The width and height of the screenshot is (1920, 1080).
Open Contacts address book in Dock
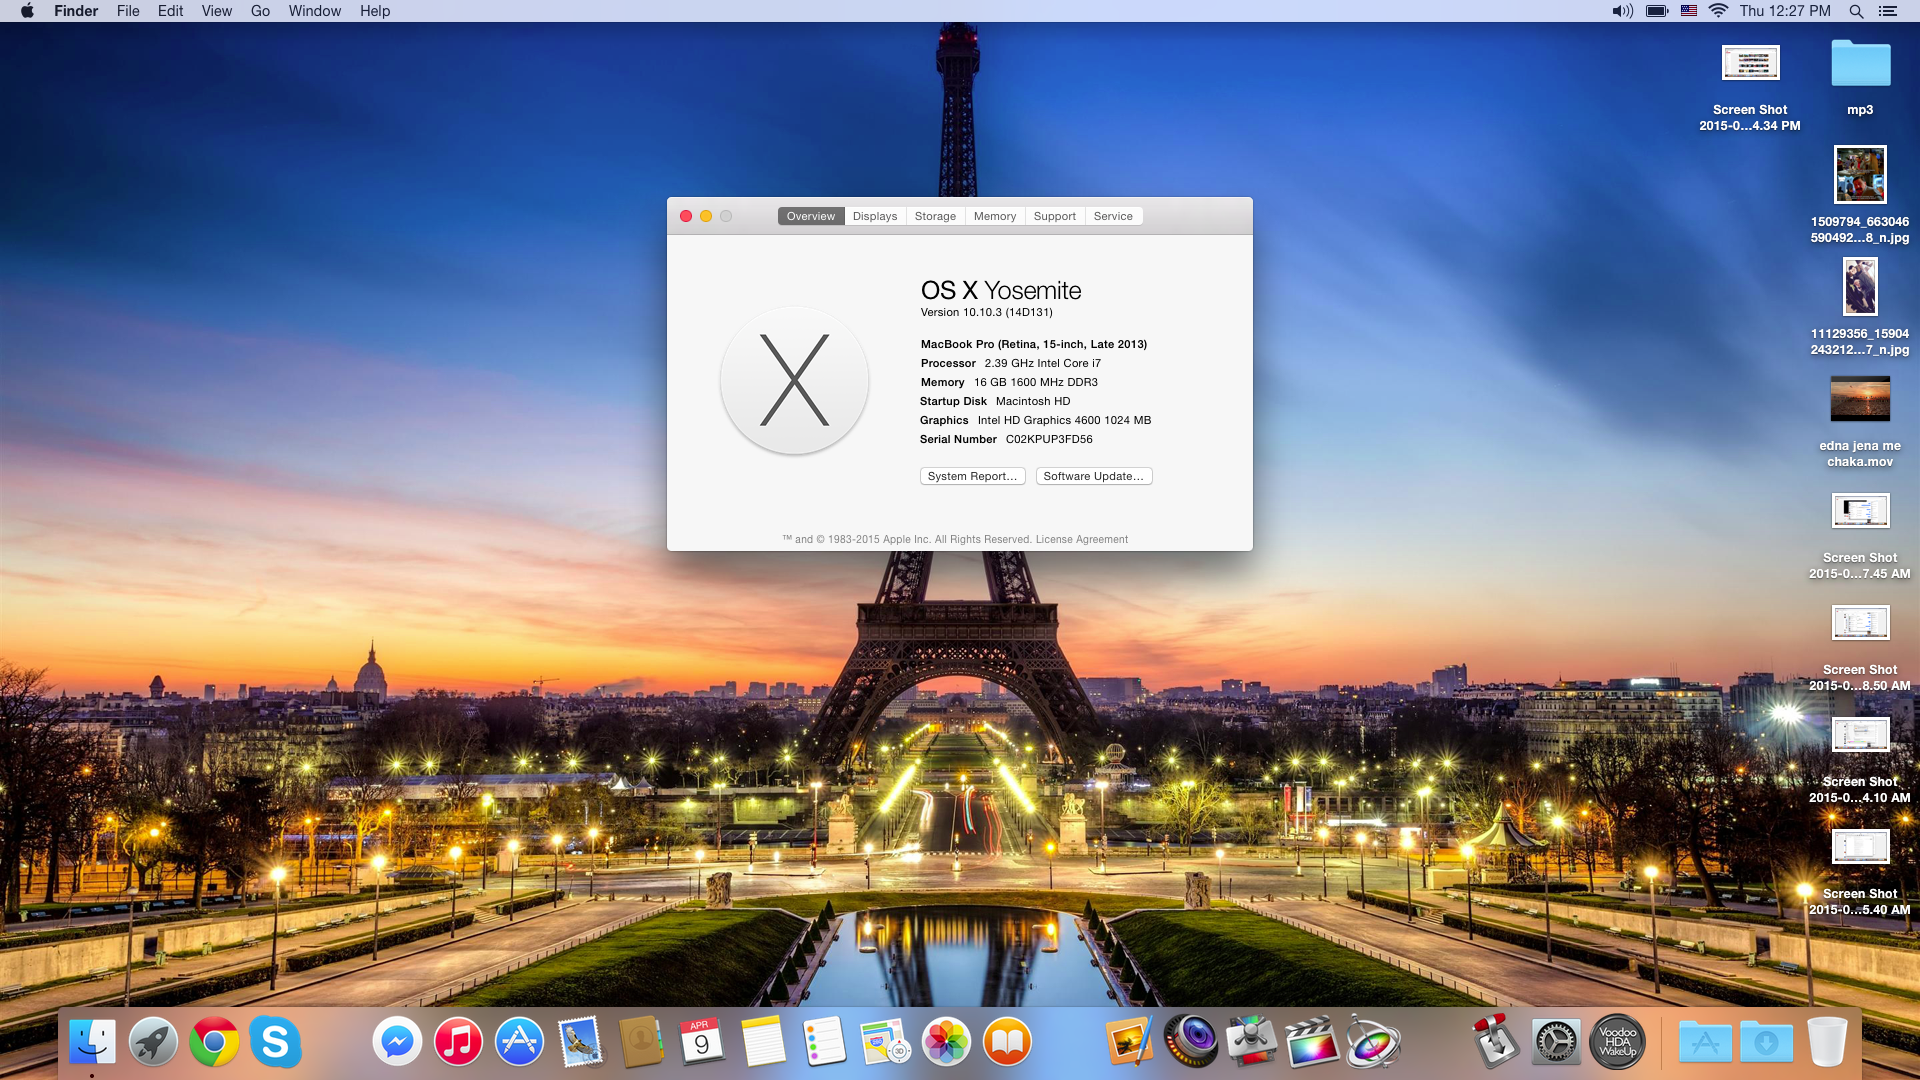pyautogui.click(x=641, y=1042)
